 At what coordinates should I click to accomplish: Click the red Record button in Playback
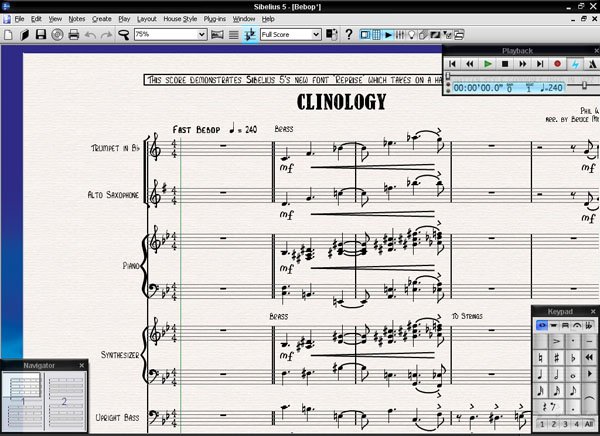(x=558, y=64)
